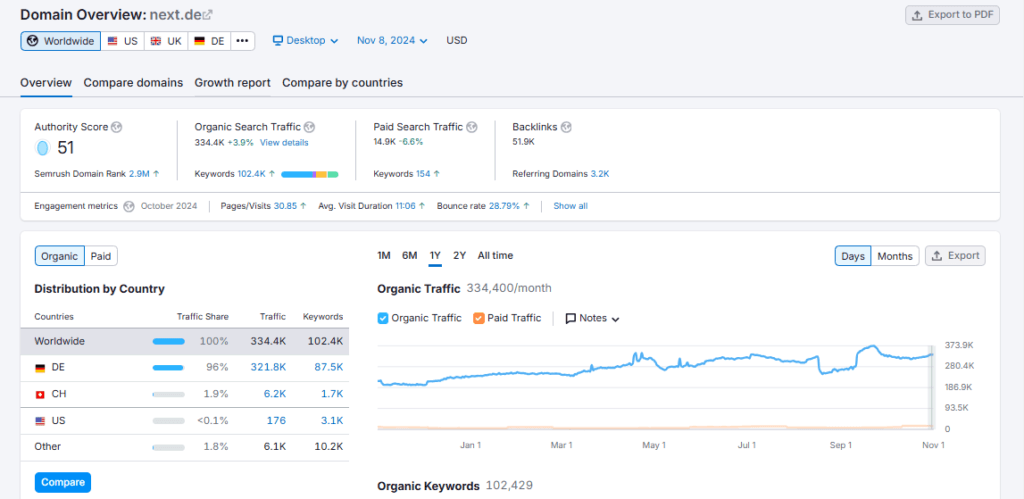Open the Desktop device dropdown
The width and height of the screenshot is (1024, 499).
click(x=305, y=41)
